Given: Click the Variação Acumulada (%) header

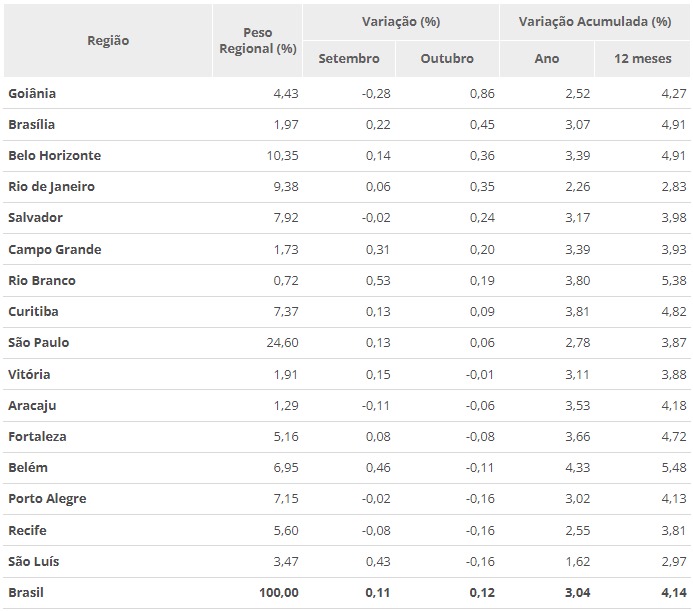Looking at the screenshot, I should click(595, 22).
